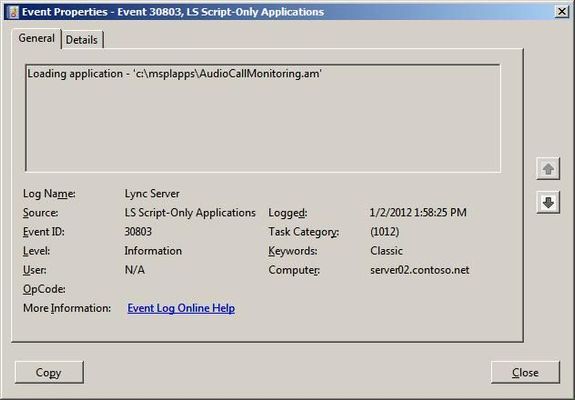Go to next event with down arrow
This screenshot has height=400, width=575.
point(548,202)
